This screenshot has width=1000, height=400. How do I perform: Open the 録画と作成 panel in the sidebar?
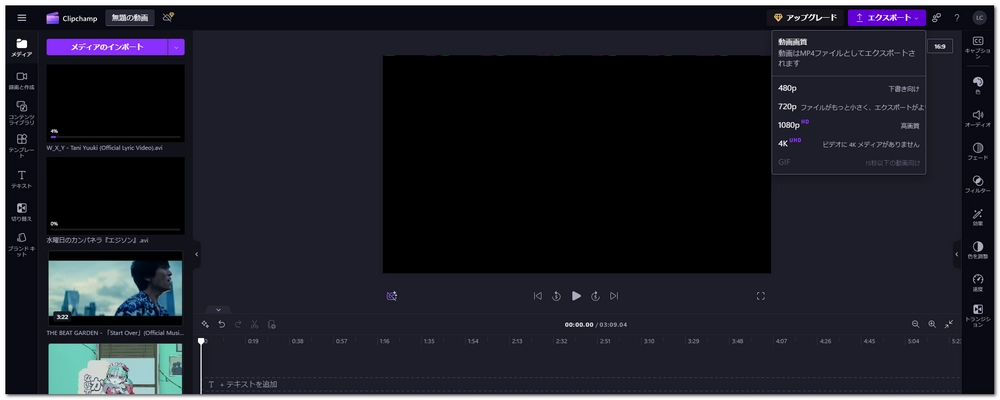click(x=22, y=80)
